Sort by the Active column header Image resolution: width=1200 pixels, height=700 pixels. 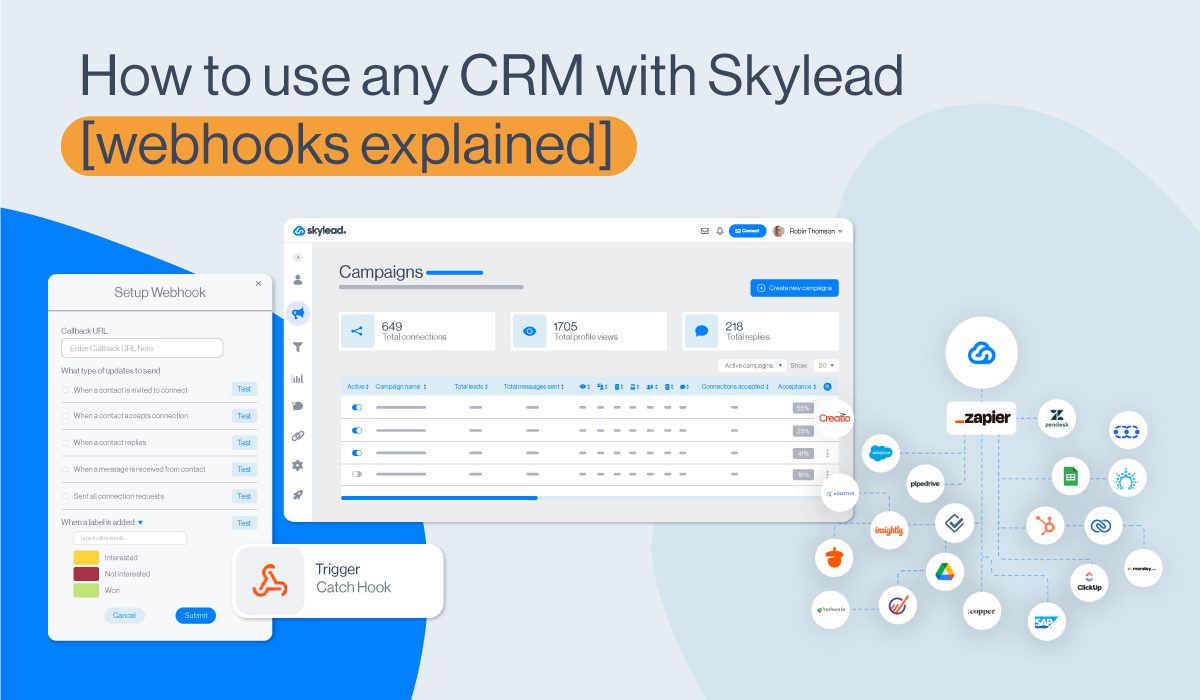(x=358, y=386)
